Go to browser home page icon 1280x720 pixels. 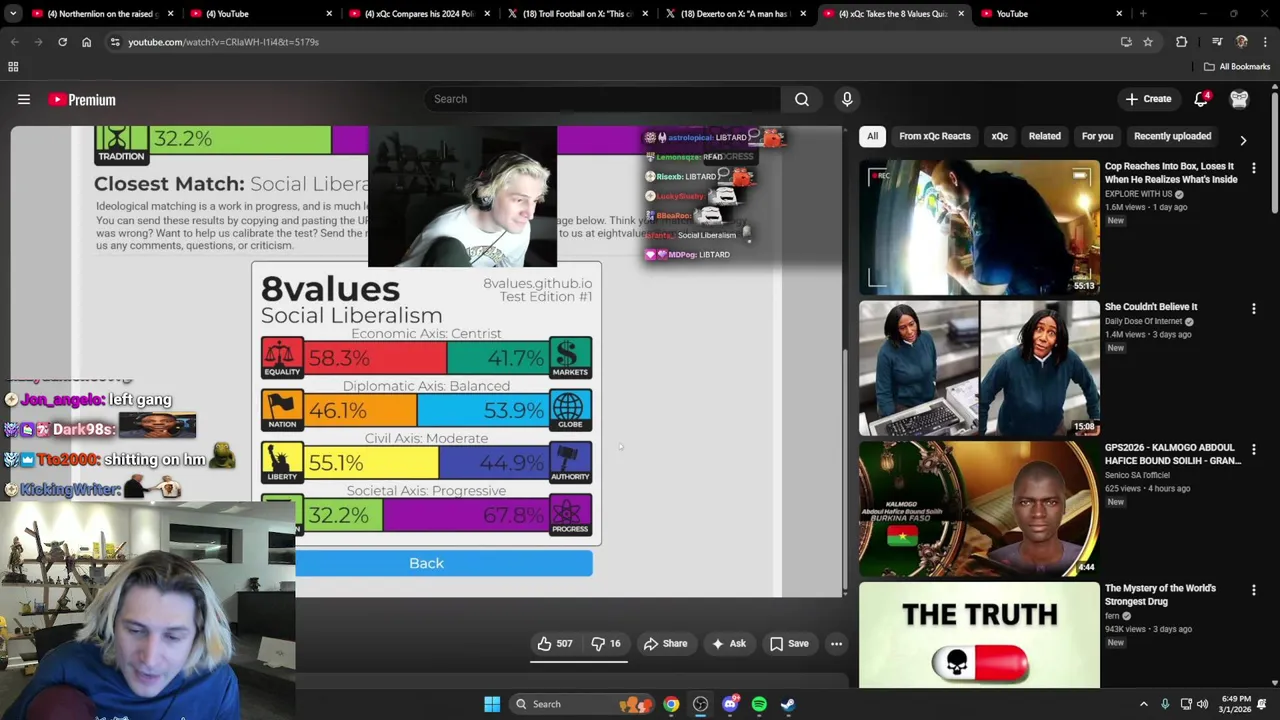tap(86, 42)
